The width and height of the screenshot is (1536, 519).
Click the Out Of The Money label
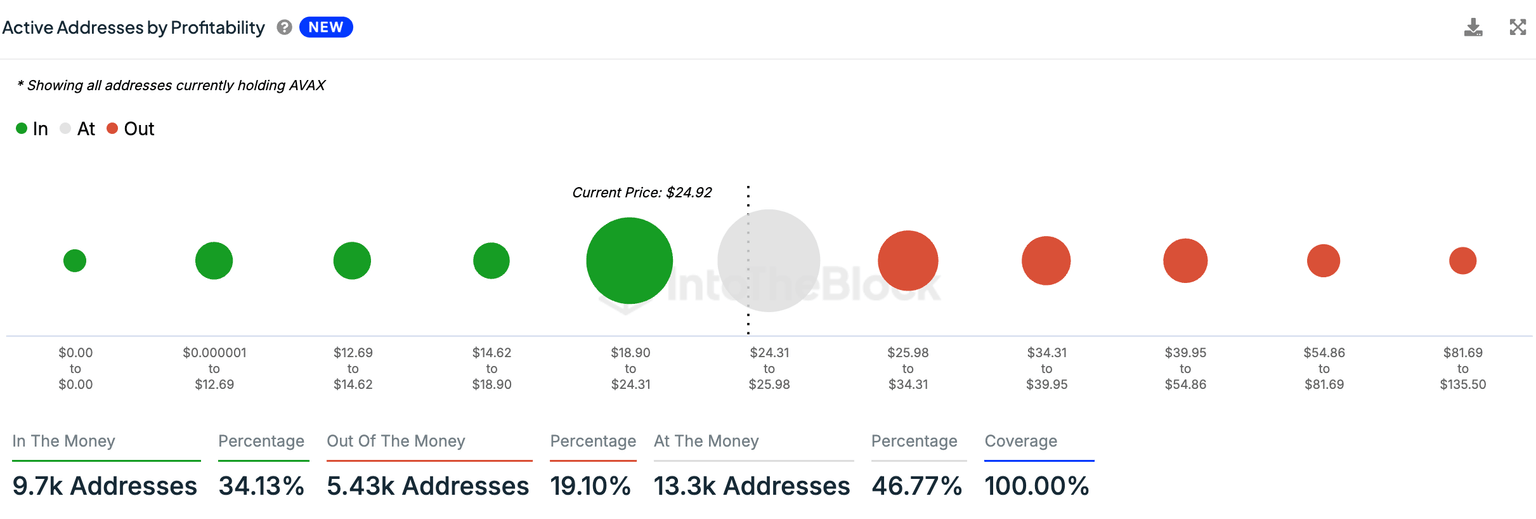tap(396, 441)
